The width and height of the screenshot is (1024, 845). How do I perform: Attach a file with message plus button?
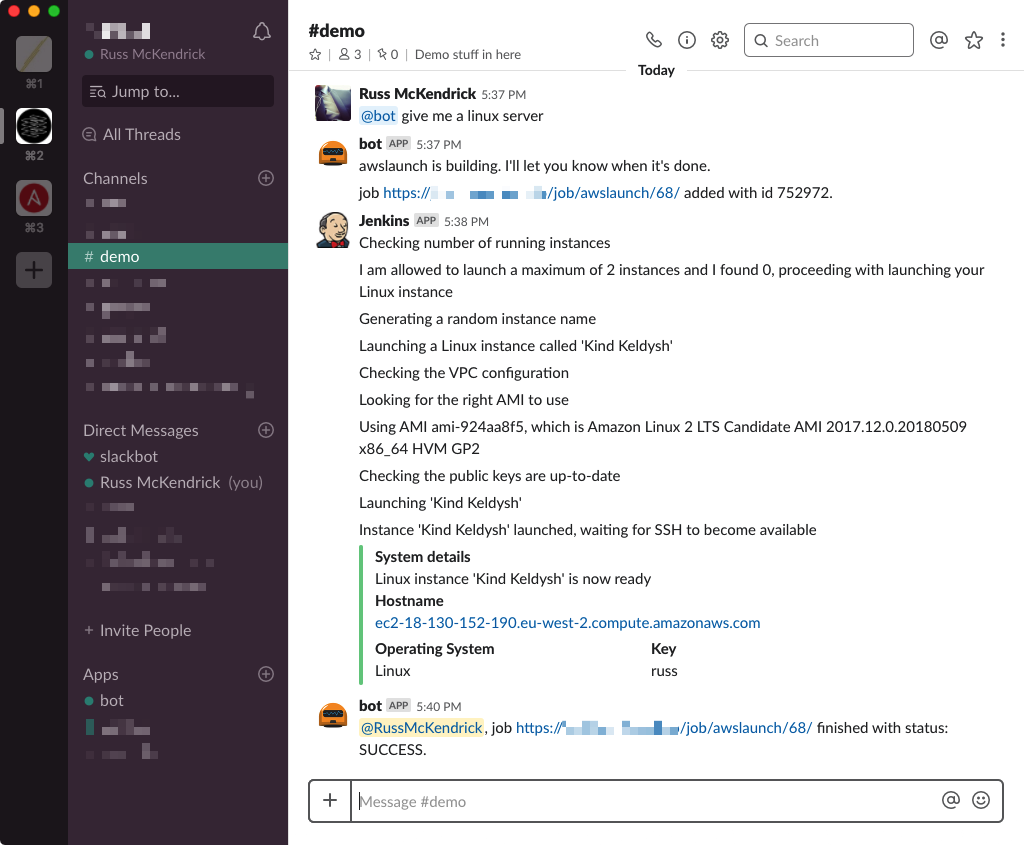330,801
